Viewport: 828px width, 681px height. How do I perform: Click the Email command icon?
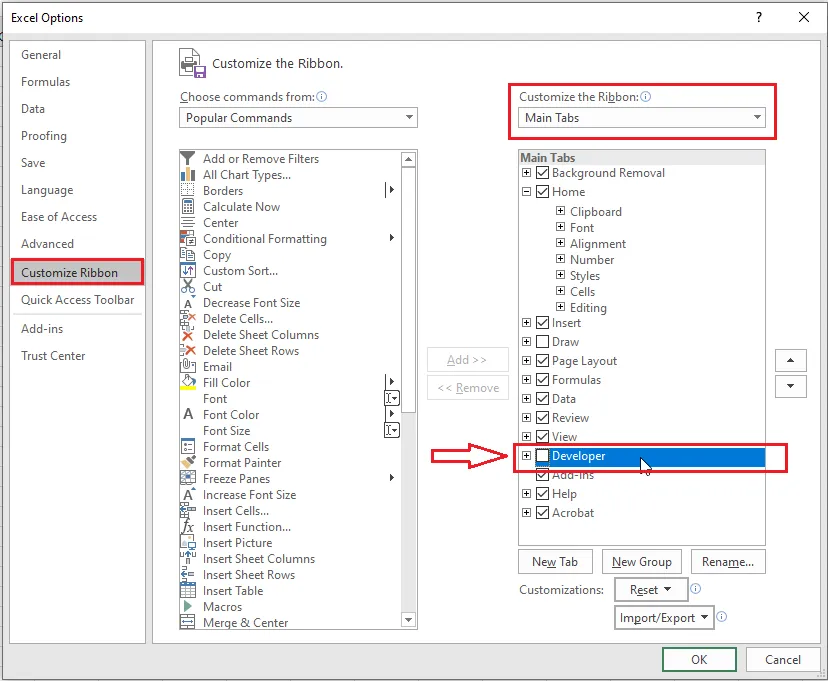pos(187,366)
